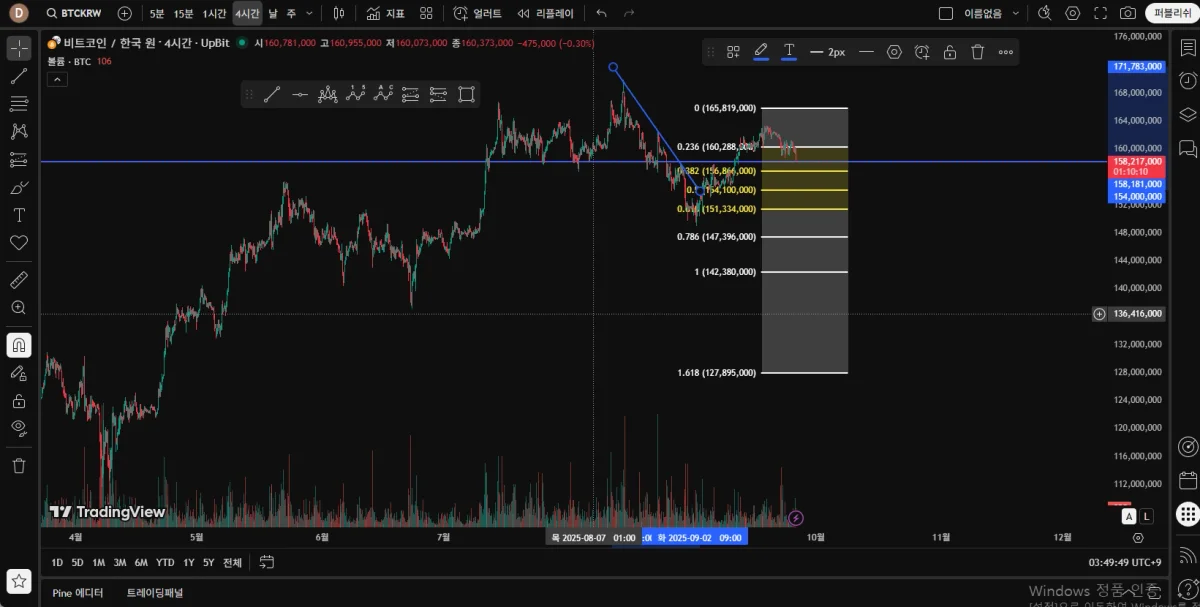Image resolution: width=1200 pixels, height=607 pixels.
Task: Open indicator templates grid icon
Action: pyautogui.click(x=427, y=13)
